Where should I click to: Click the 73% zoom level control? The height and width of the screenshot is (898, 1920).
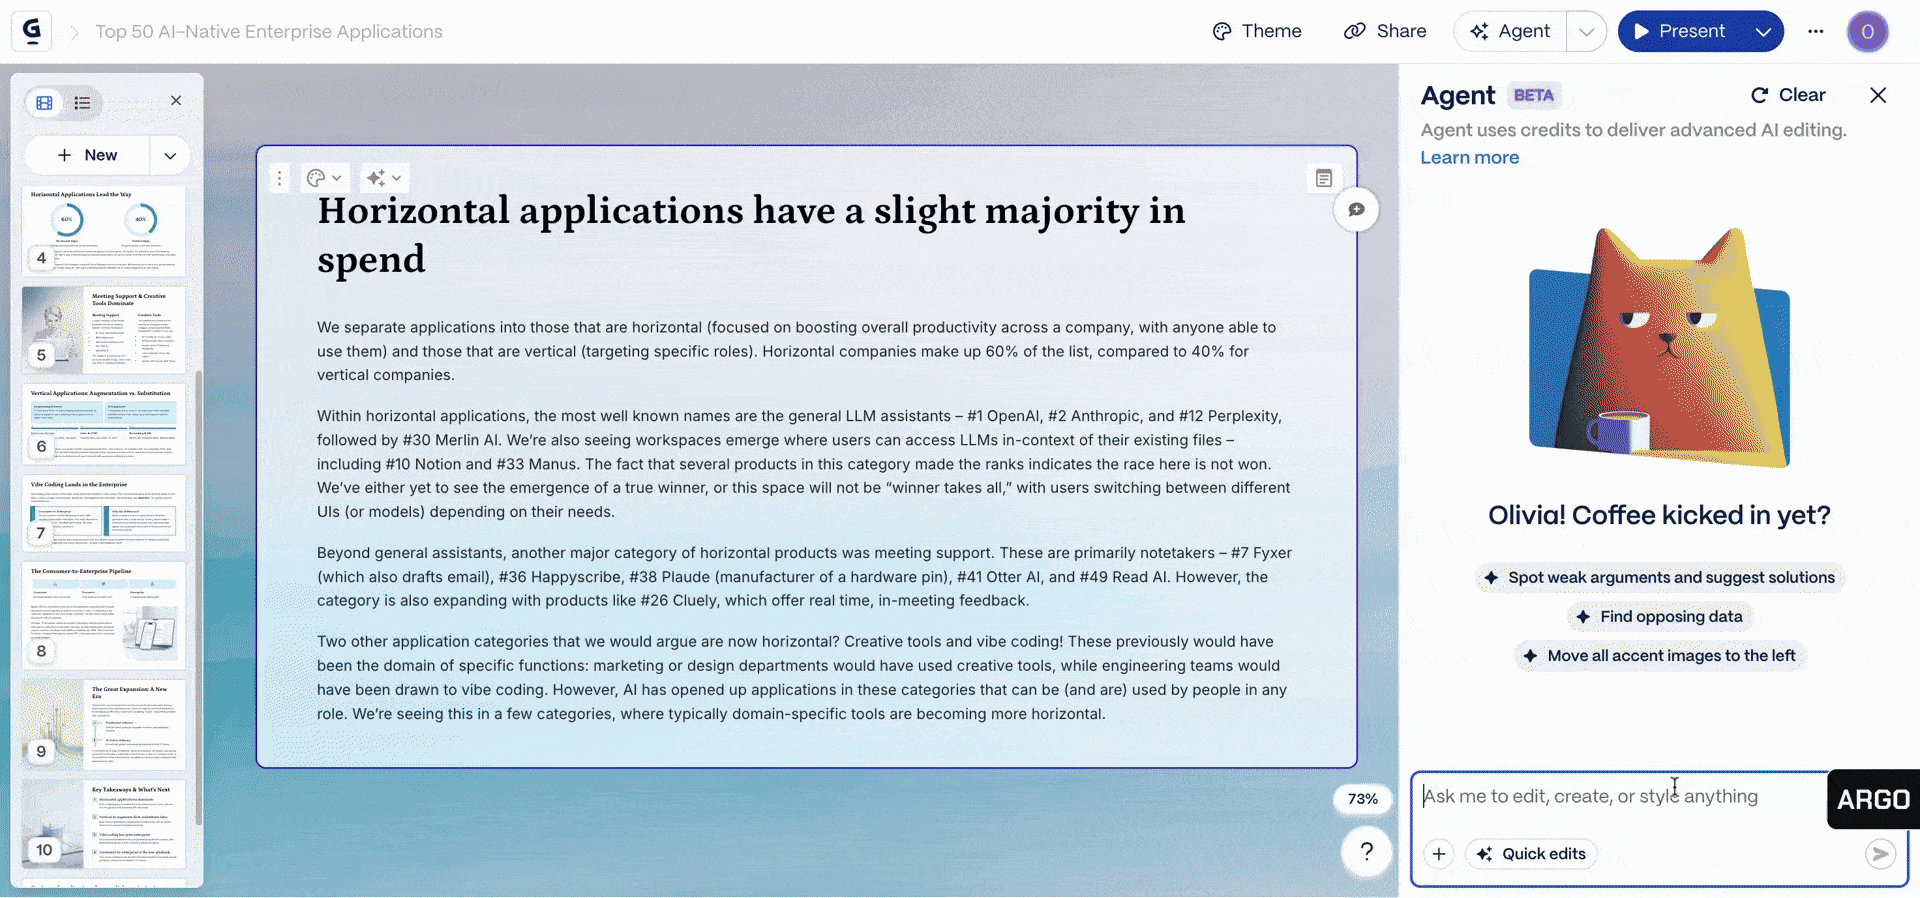point(1362,799)
